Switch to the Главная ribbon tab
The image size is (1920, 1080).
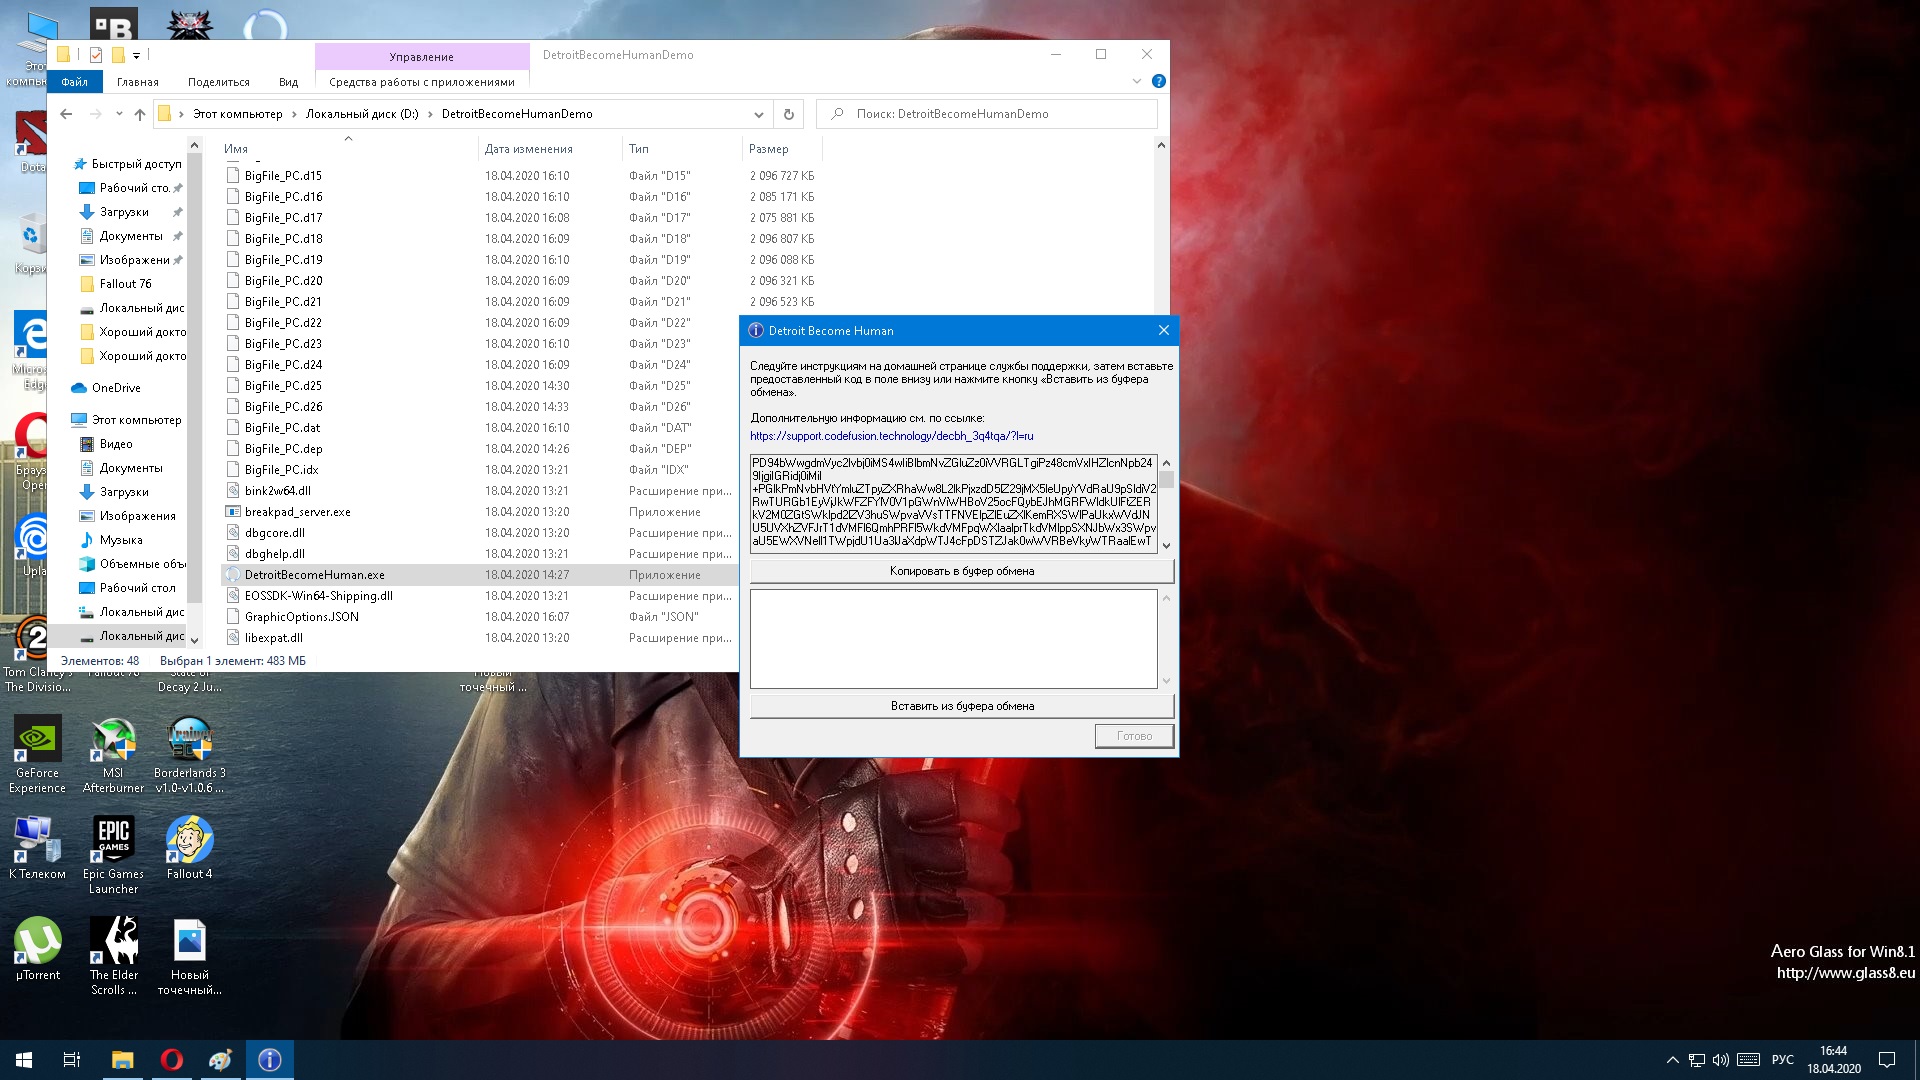point(137,82)
